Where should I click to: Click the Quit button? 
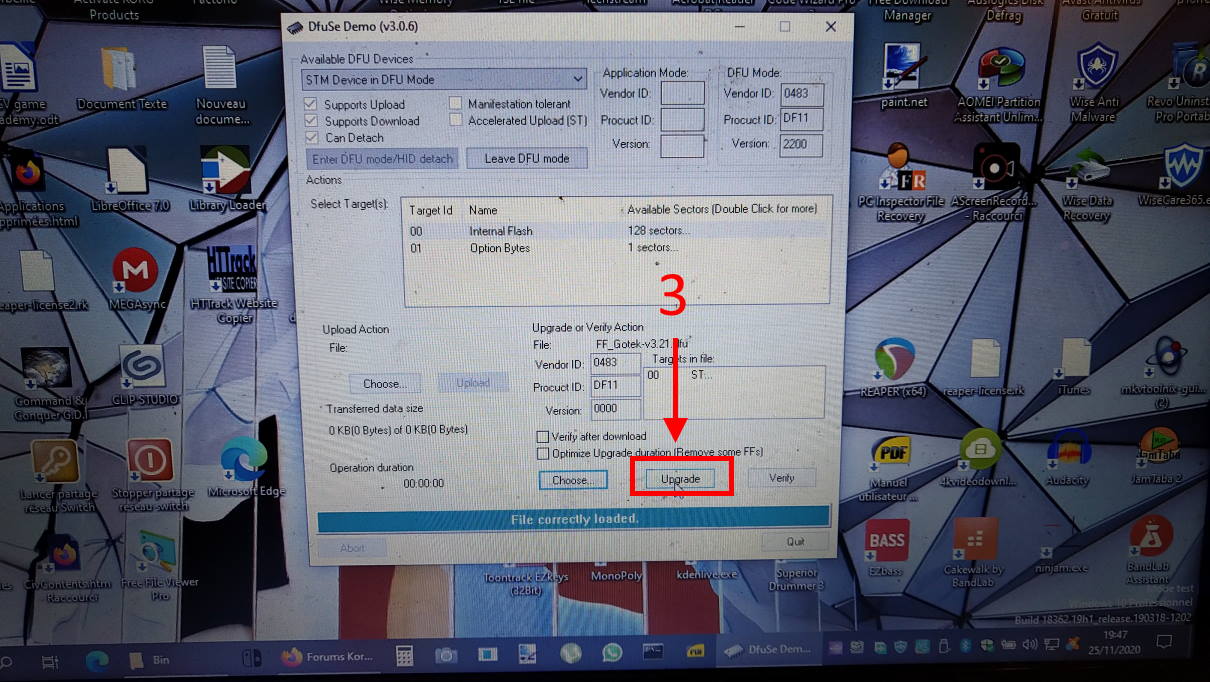point(794,541)
